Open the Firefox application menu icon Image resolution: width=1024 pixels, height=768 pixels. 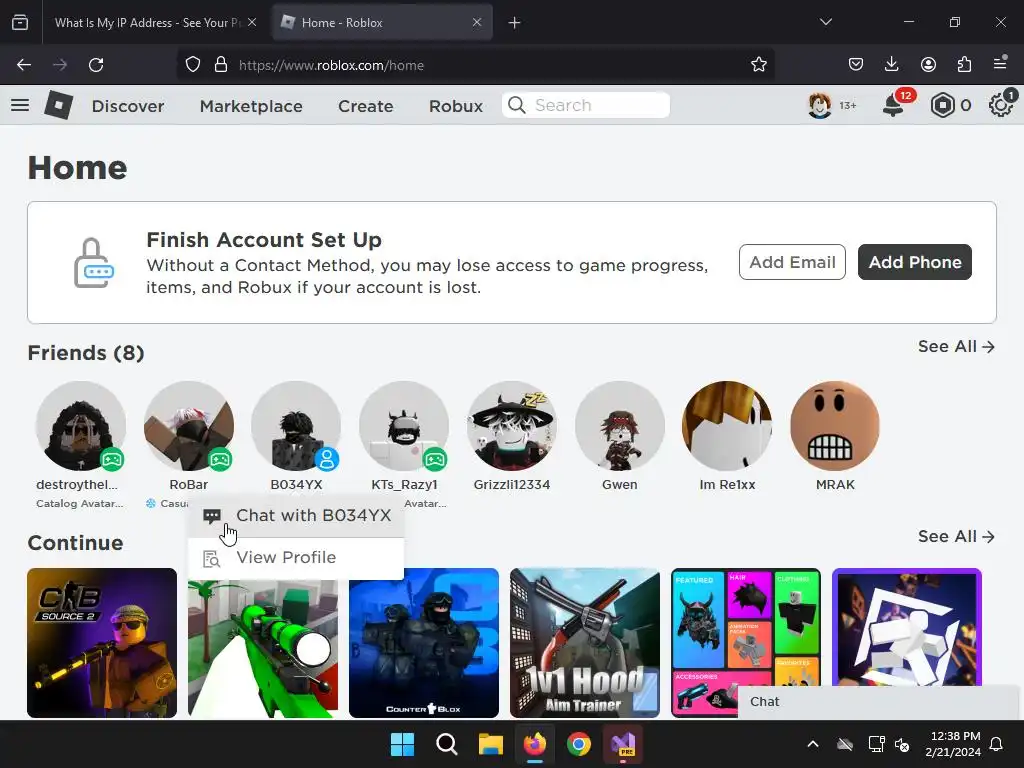[1000, 63]
